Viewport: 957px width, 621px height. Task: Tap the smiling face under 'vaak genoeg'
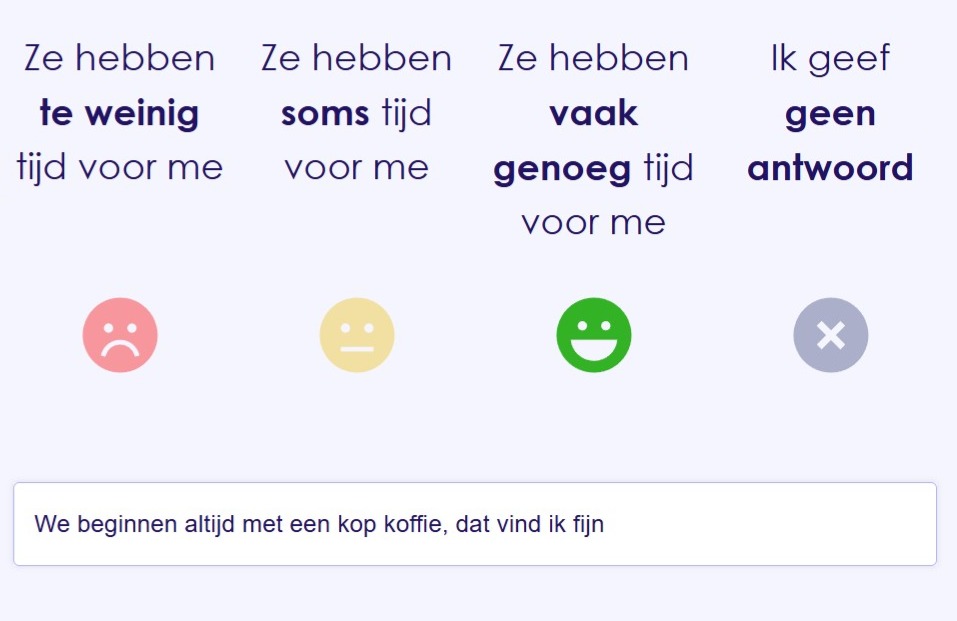594,335
